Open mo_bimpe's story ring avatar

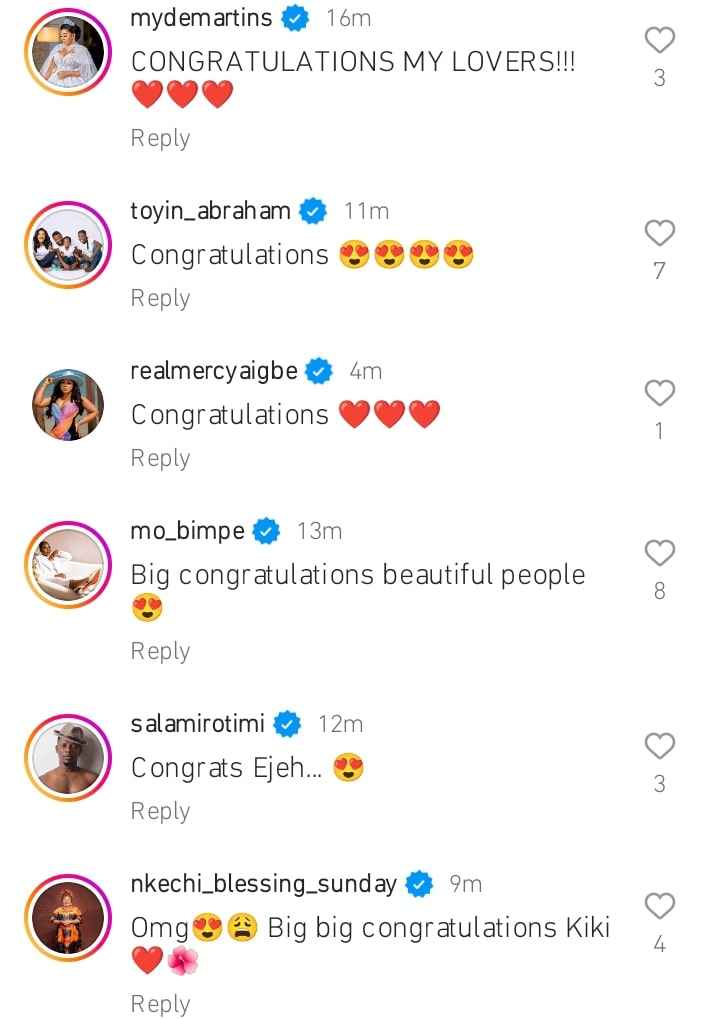click(68, 565)
